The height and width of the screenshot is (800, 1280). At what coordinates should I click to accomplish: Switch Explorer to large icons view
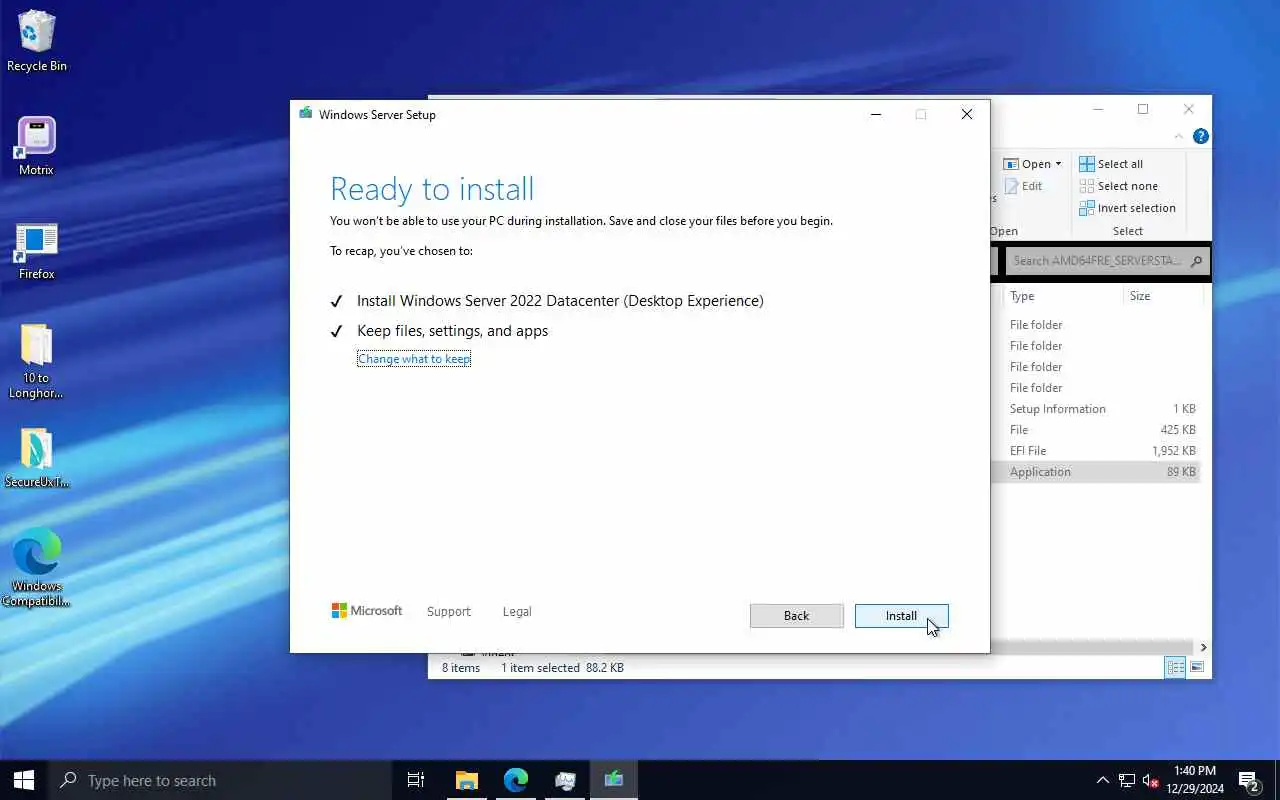1197,667
